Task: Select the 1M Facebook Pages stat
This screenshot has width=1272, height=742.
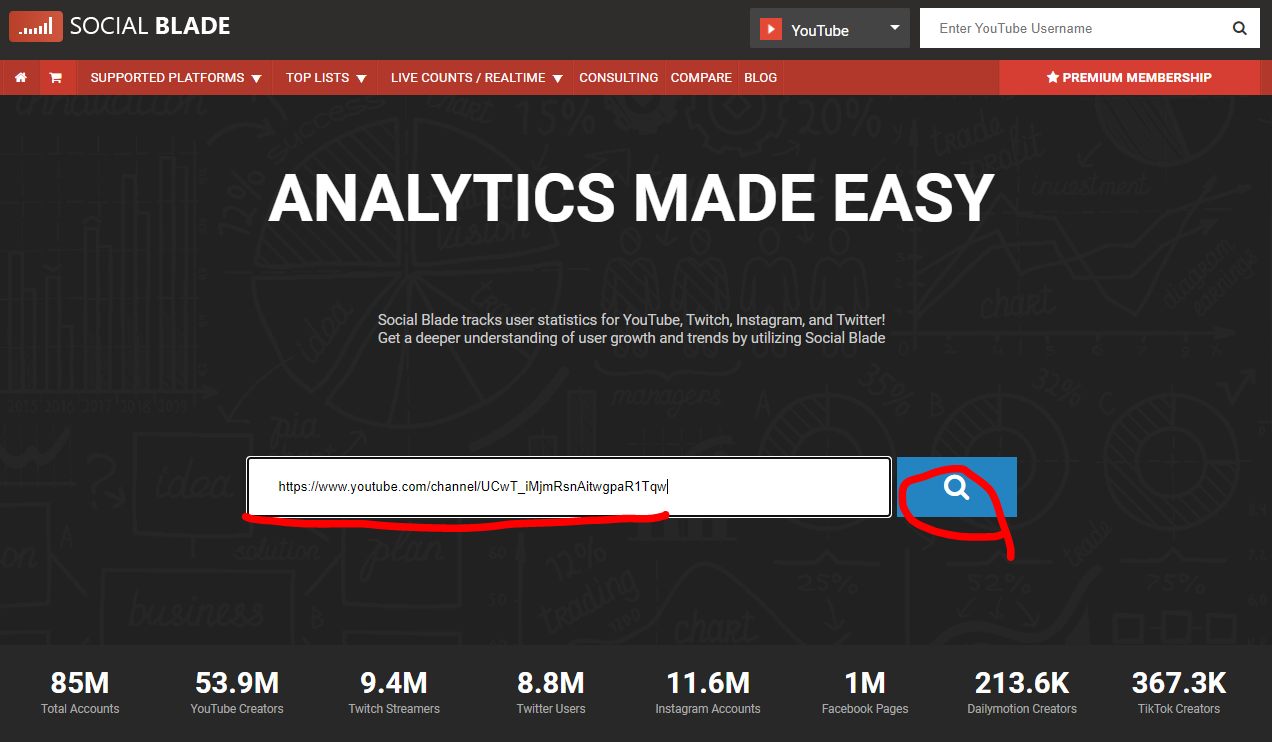Action: [865, 693]
